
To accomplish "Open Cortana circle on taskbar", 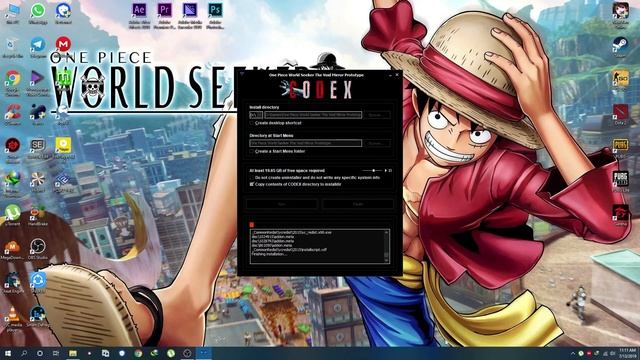I will (40, 353).
